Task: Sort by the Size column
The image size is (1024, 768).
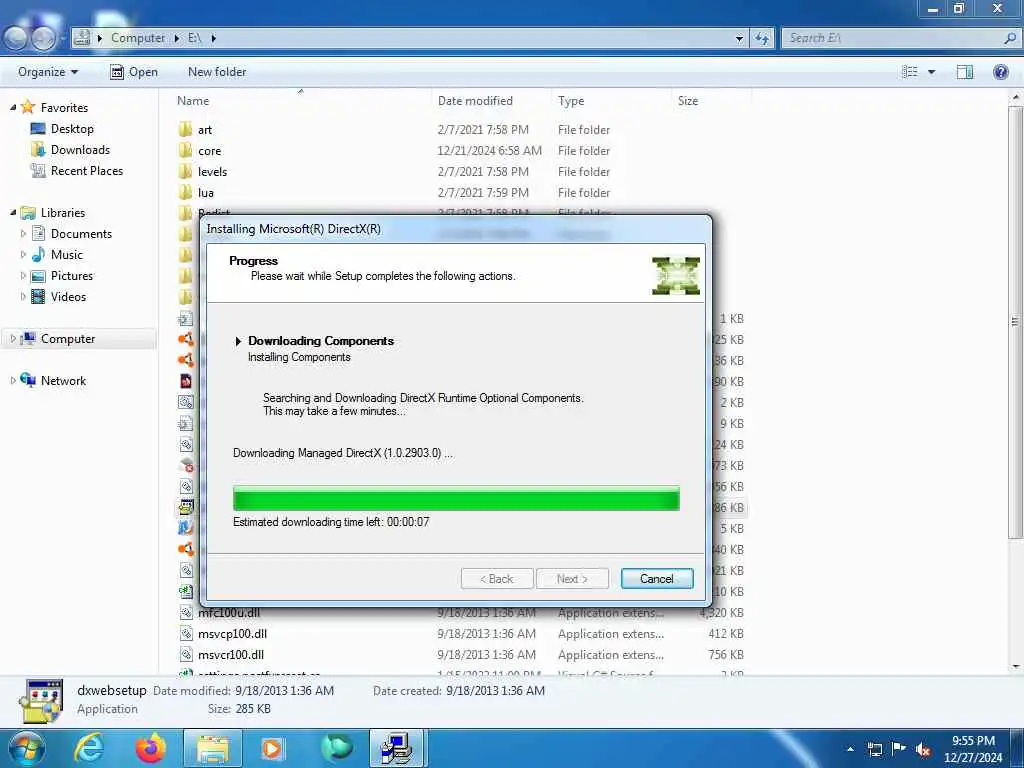Action: click(x=688, y=101)
